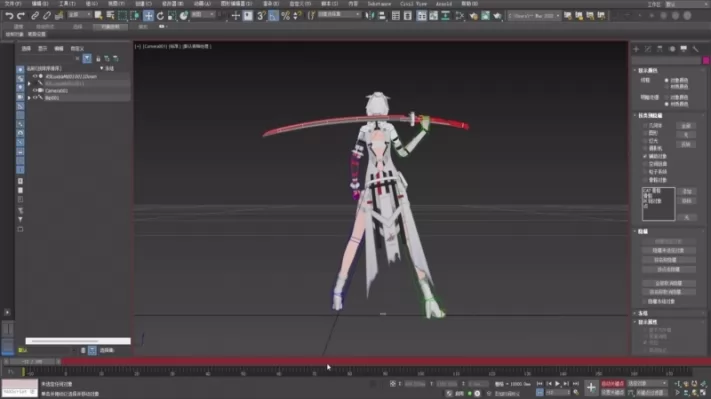This screenshot has height=399, width=711.
Task: Tick the Geometry hide-by-category checkbox
Action: coord(645,126)
